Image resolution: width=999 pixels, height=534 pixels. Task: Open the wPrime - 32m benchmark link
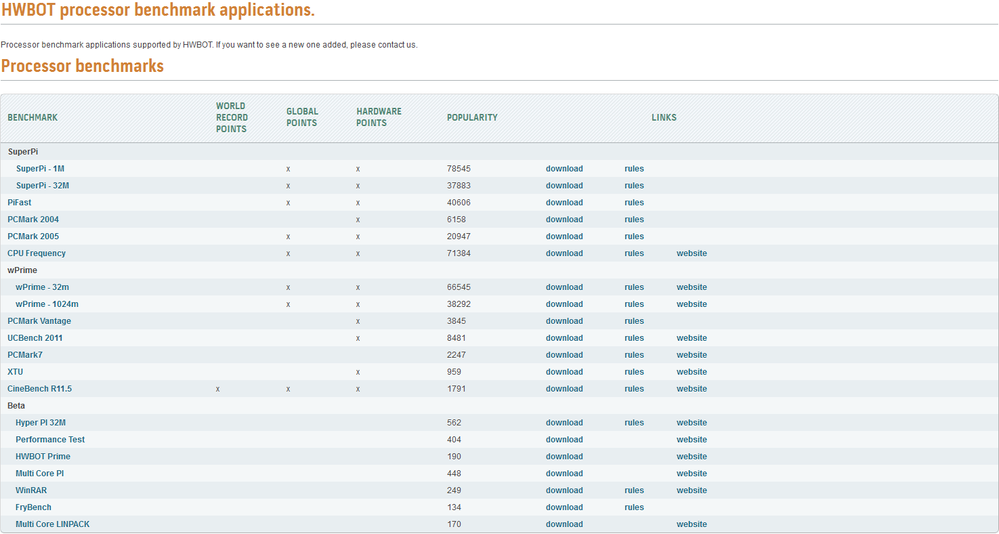pos(43,287)
